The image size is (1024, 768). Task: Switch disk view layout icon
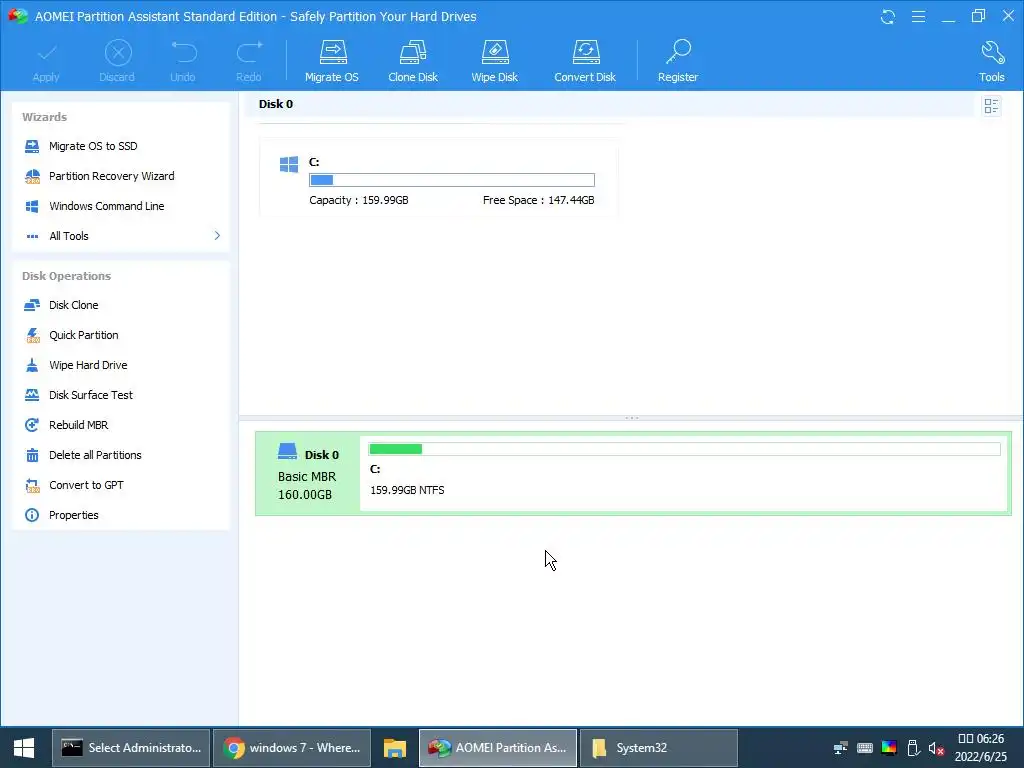(x=991, y=106)
